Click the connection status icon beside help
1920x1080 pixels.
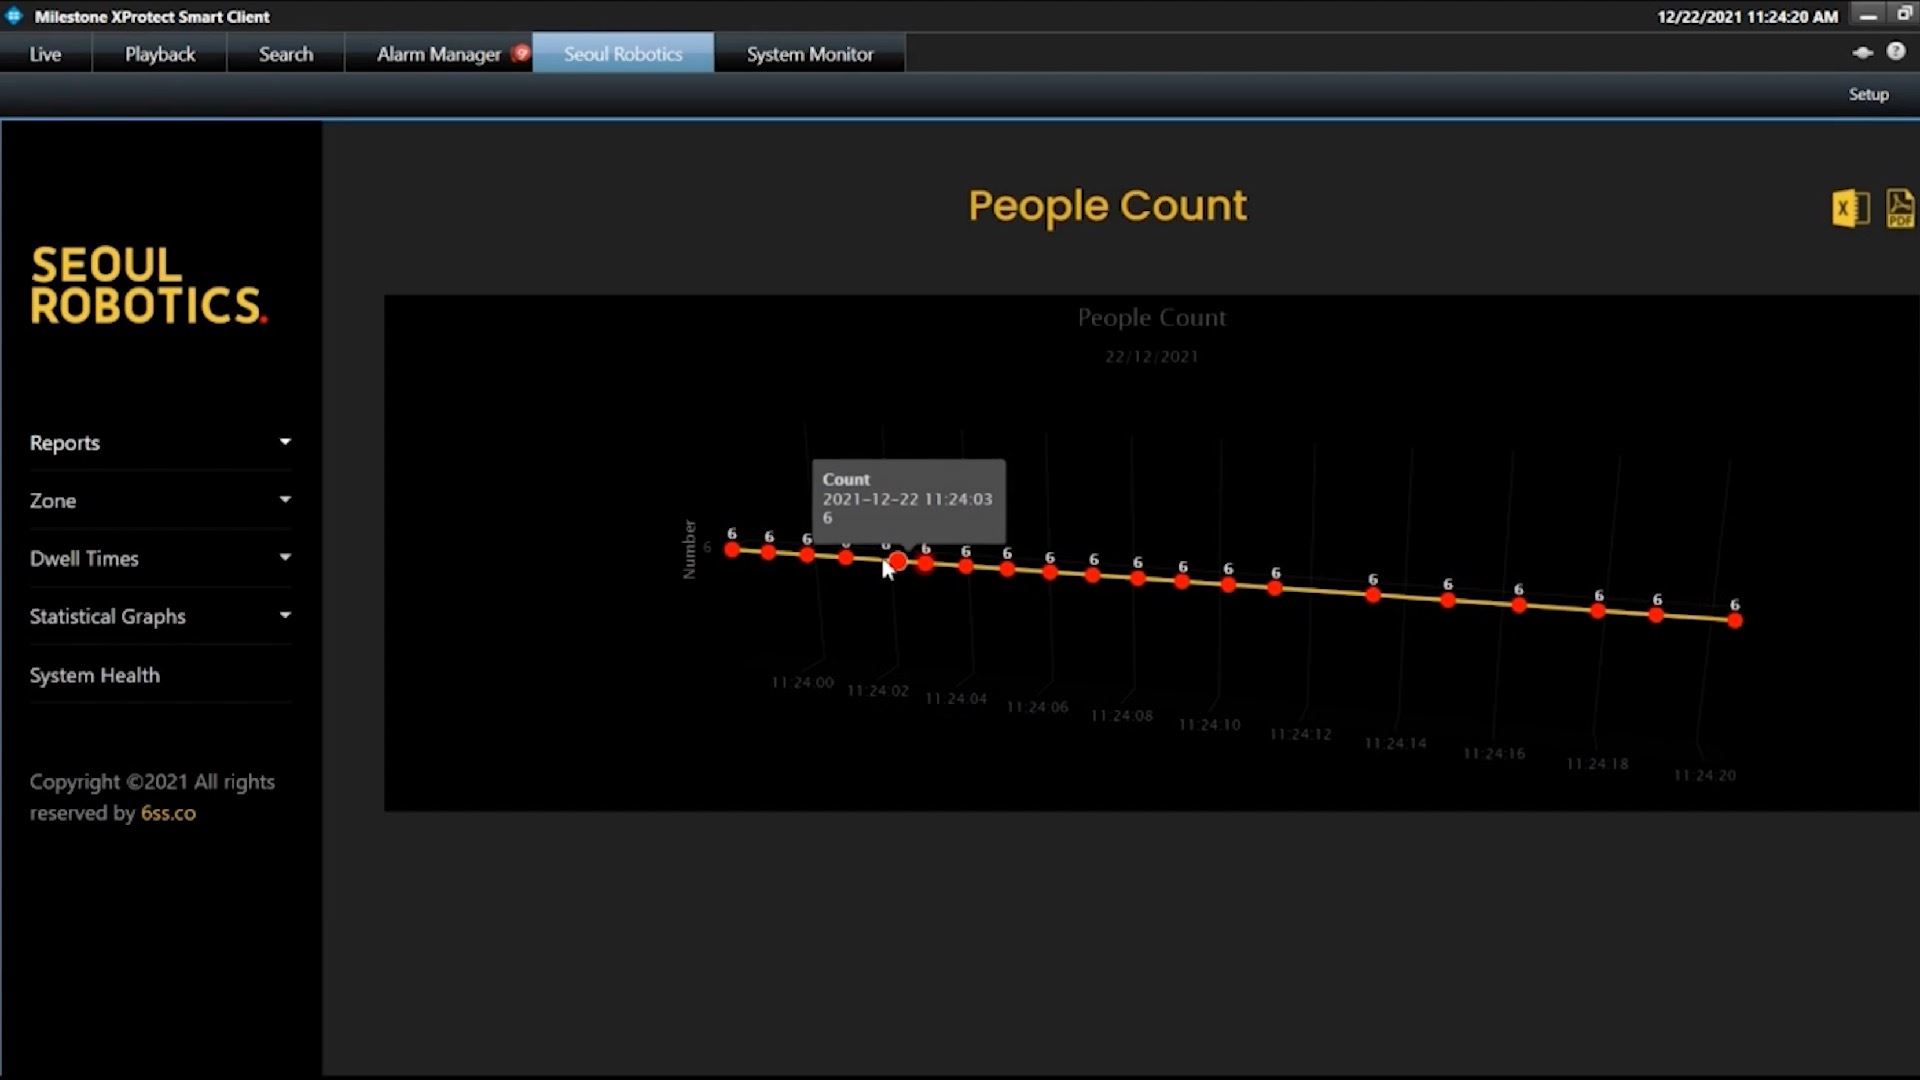pyautogui.click(x=1862, y=52)
